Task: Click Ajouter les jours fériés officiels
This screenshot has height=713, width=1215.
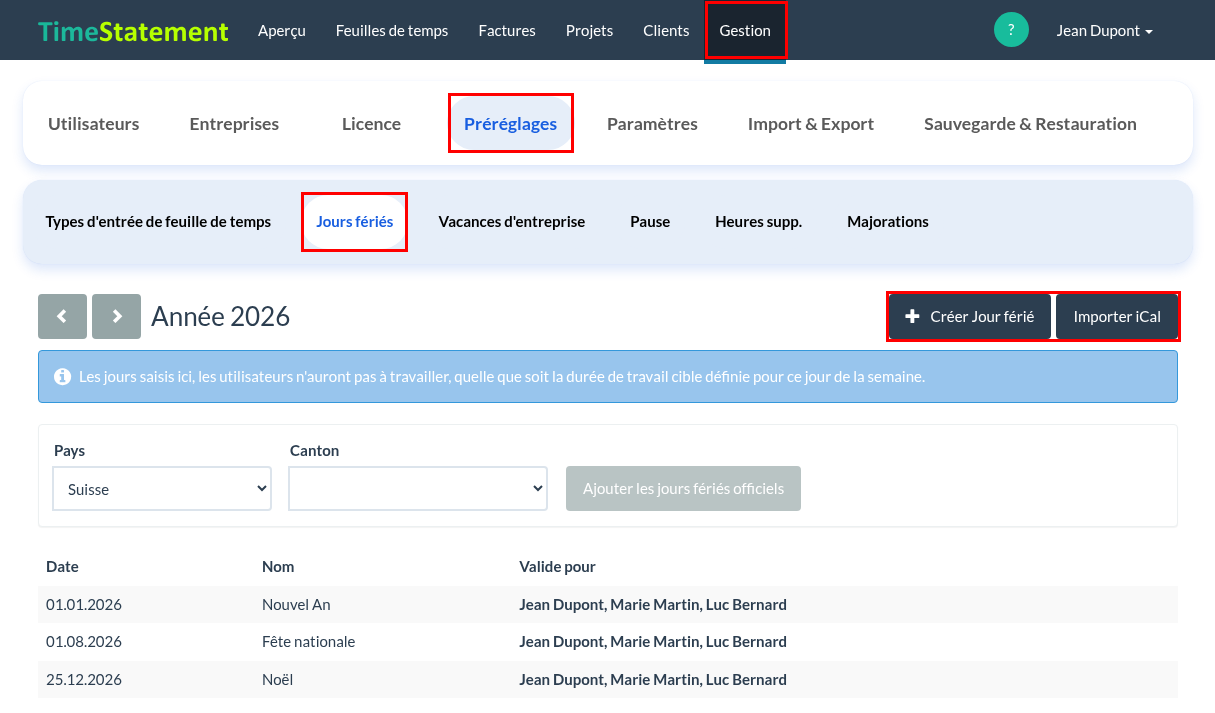Action: point(683,489)
